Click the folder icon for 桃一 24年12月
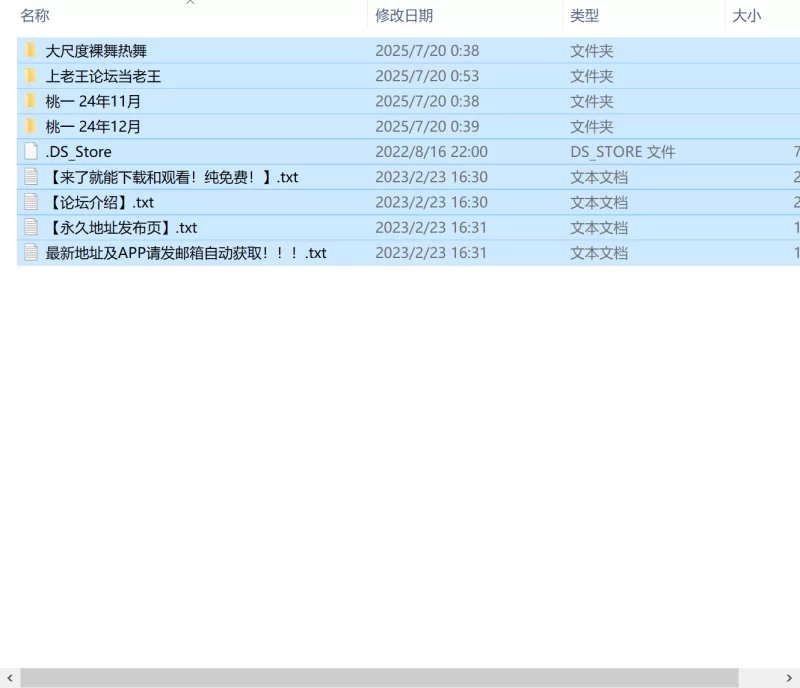The height and width of the screenshot is (688, 800). pyautogui.click(x=30, y=126)
